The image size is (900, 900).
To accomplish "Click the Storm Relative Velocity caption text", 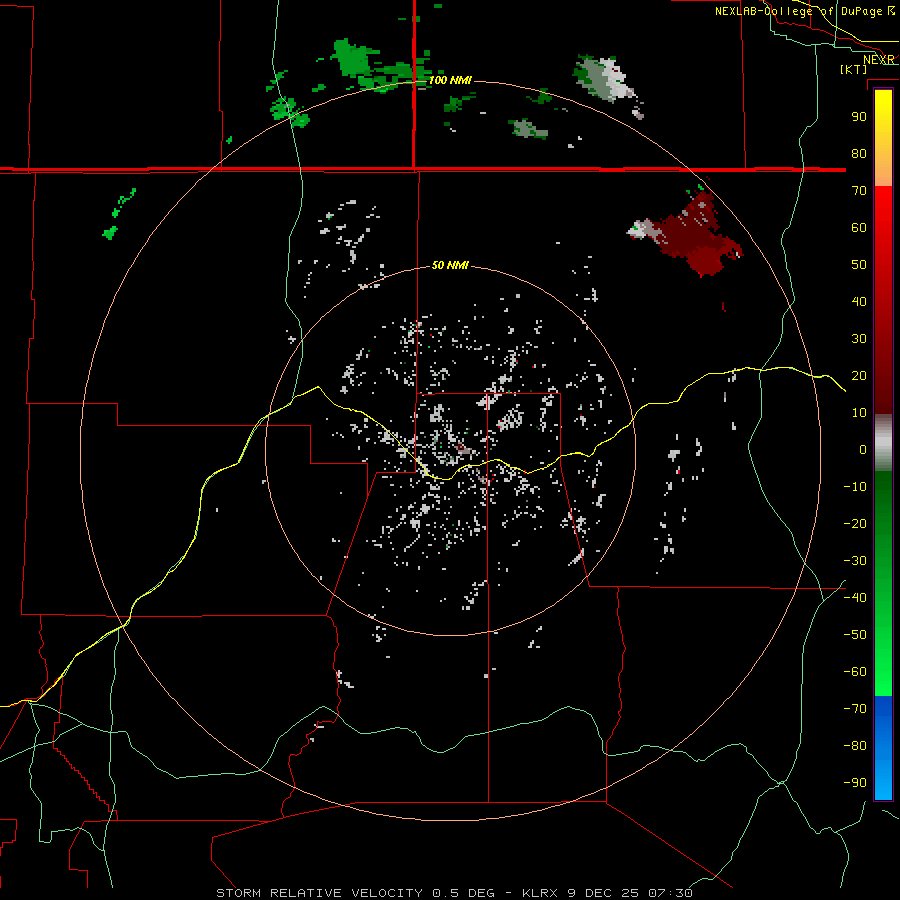I will pyautogui.click(x=454, y=893).
